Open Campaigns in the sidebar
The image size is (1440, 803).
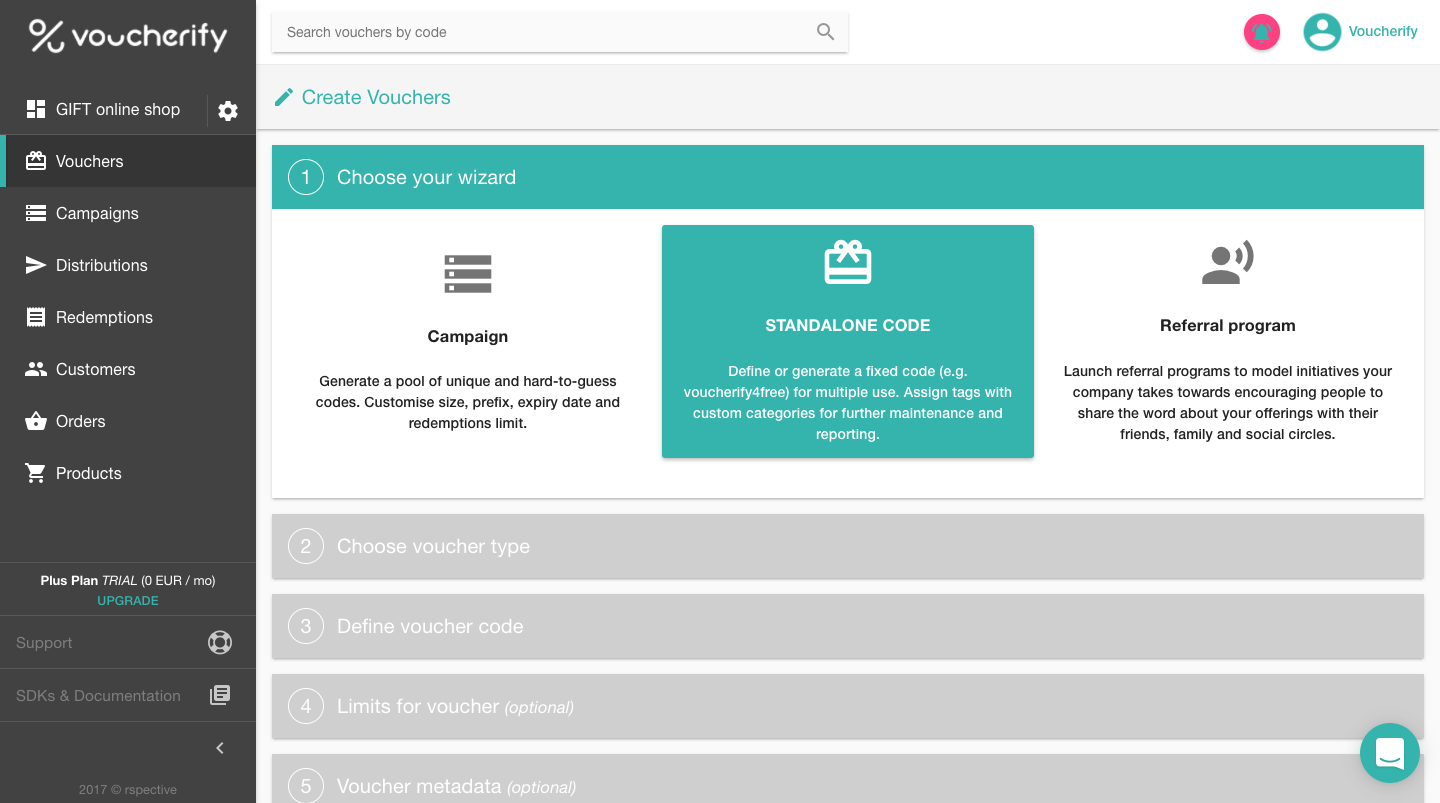click(128, 213)
